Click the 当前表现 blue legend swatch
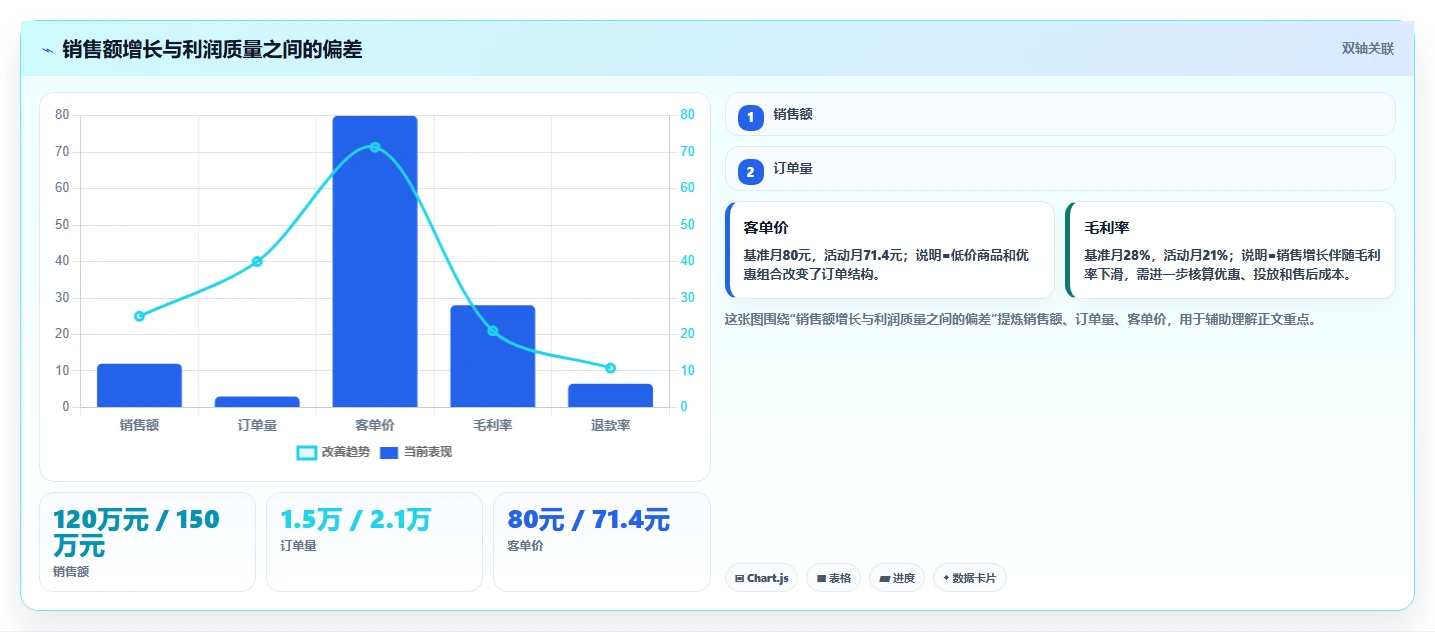 389,453
